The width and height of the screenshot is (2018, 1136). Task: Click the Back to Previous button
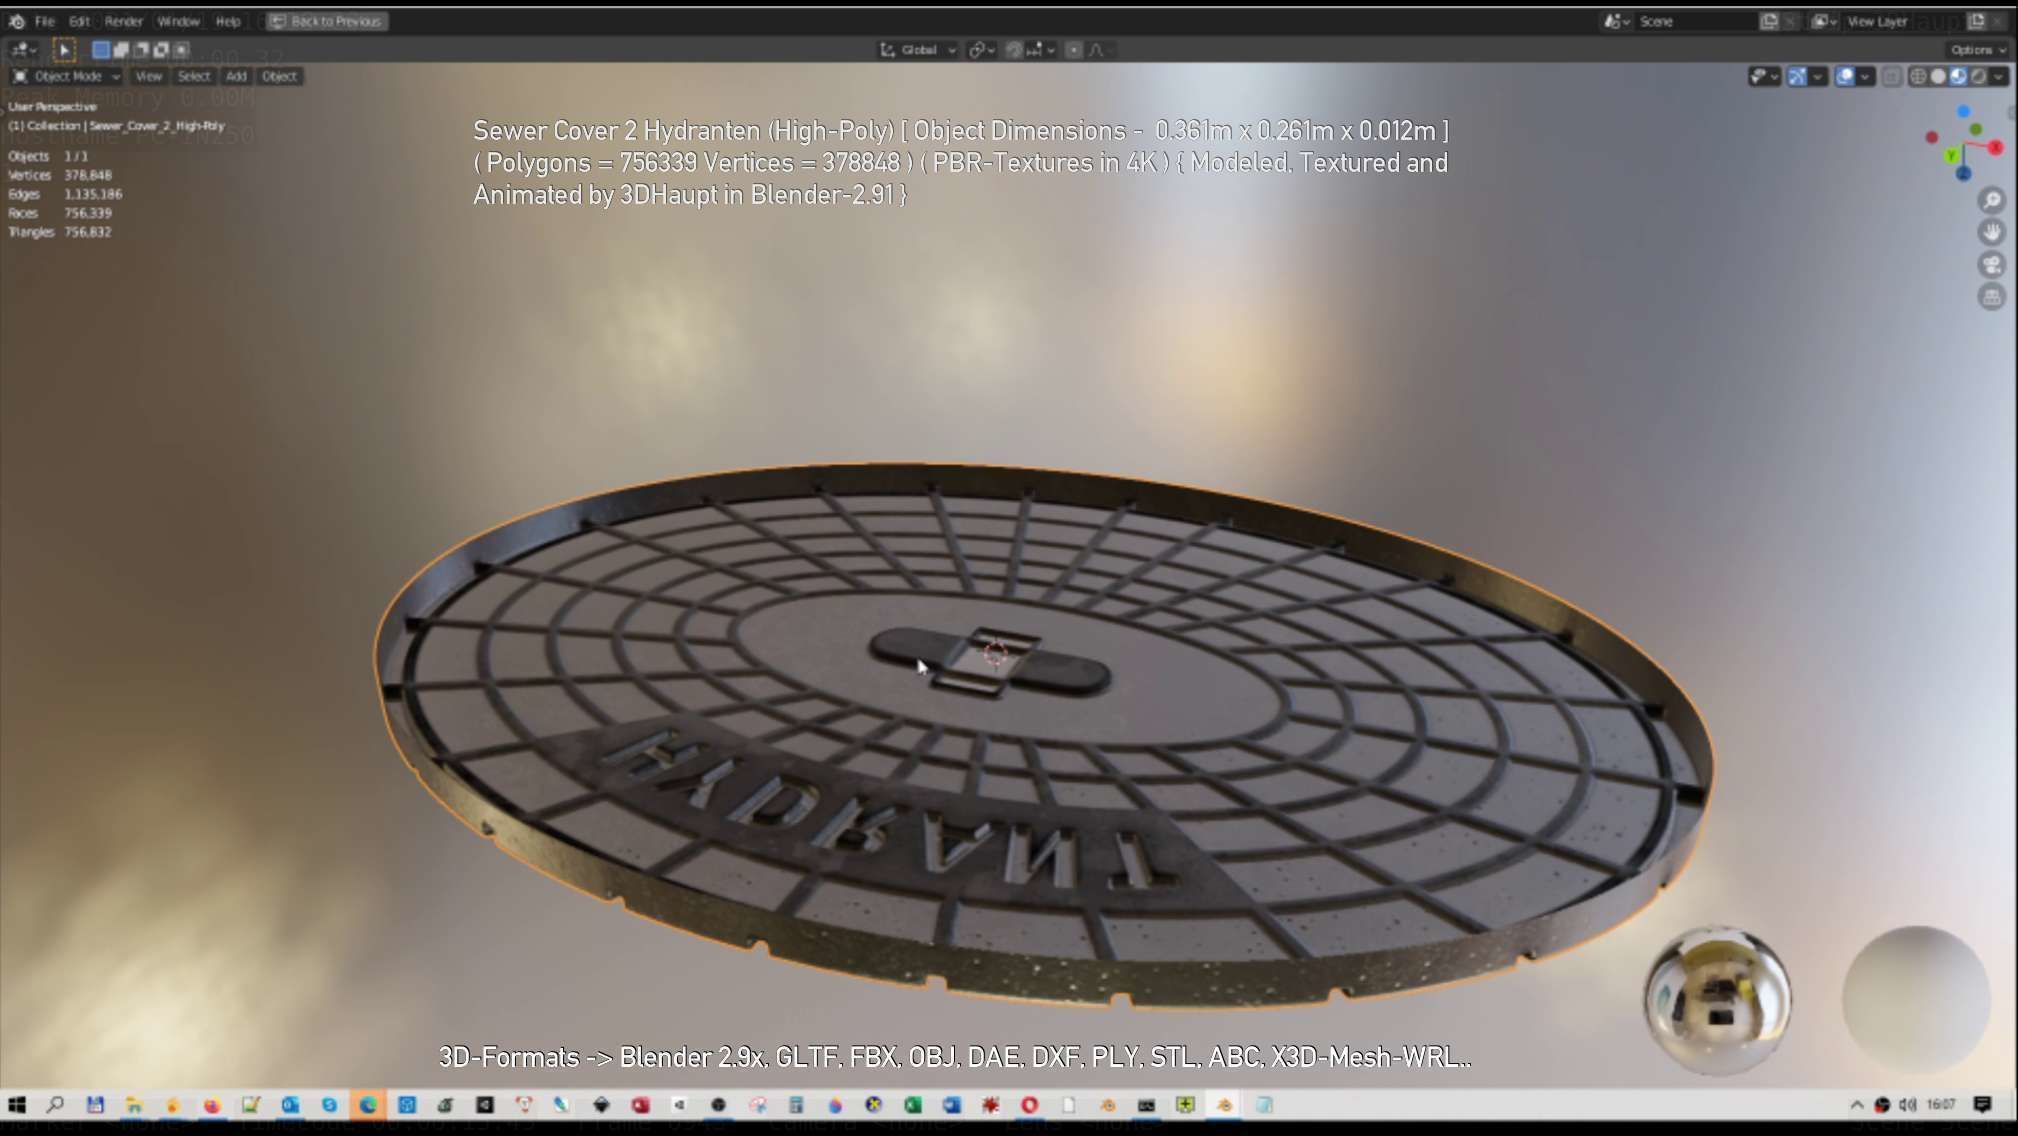click(327, 21)
